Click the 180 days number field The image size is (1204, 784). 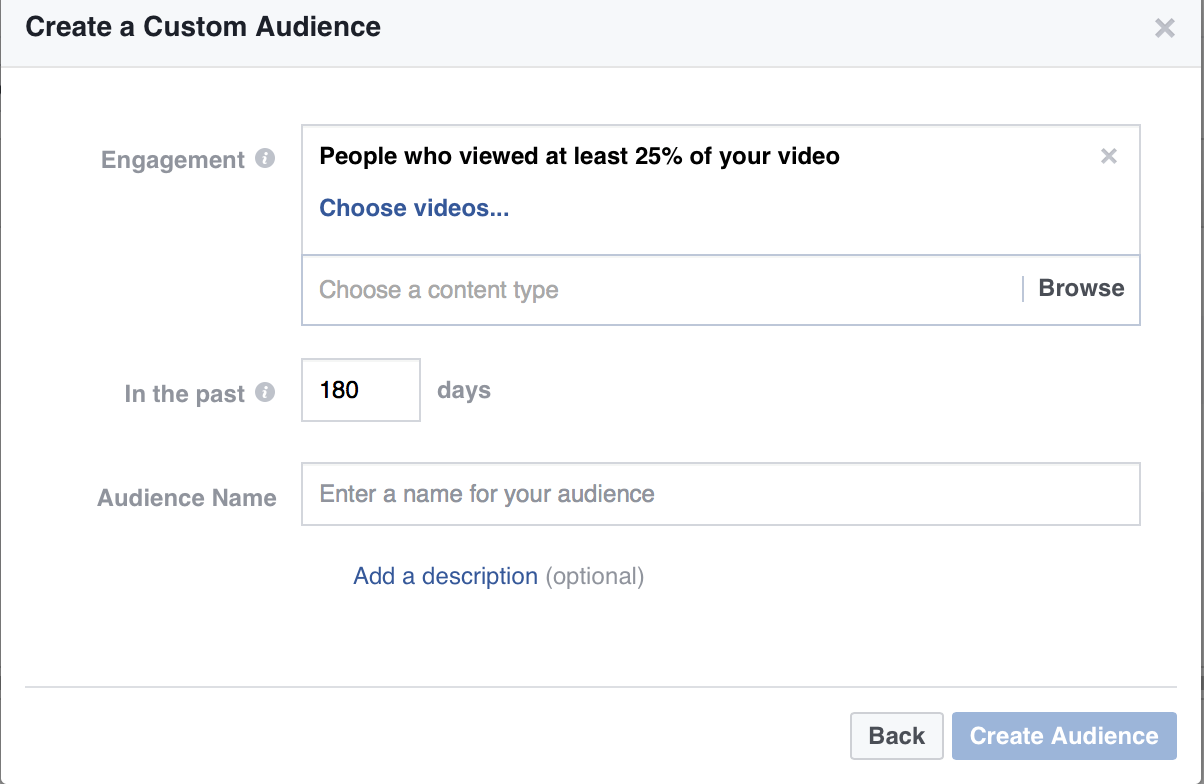360,390
